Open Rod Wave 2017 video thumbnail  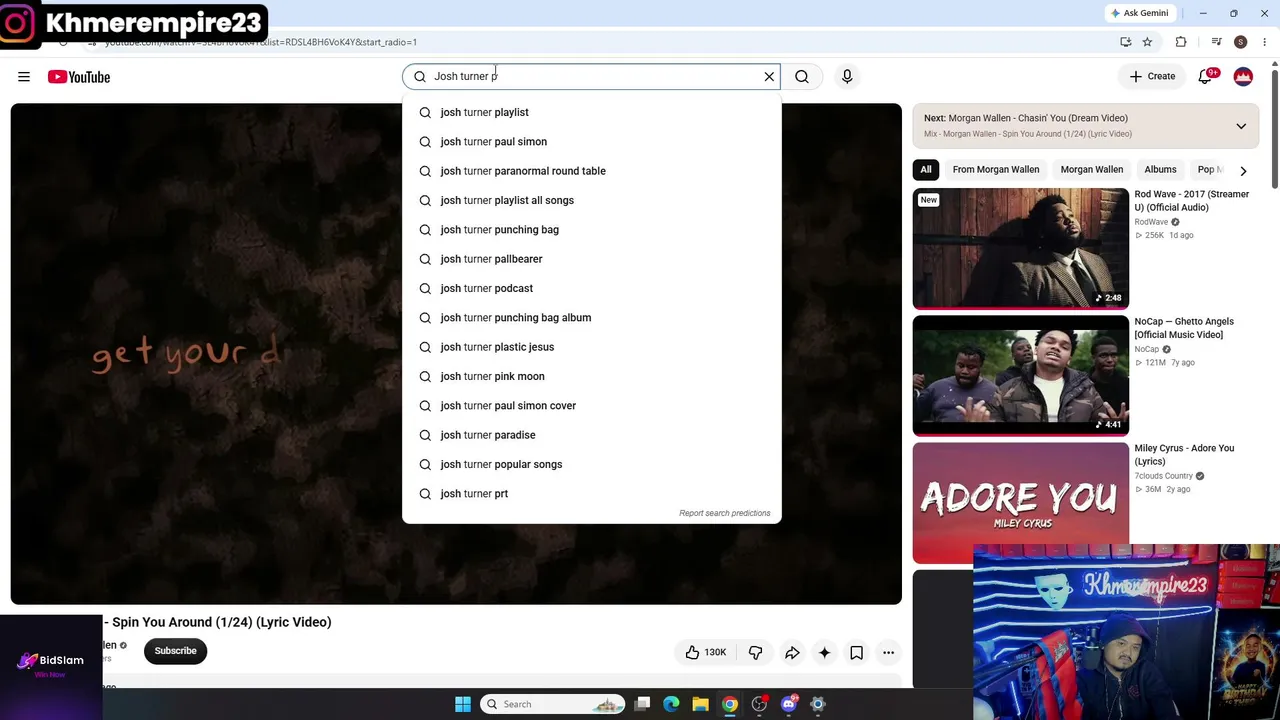(1020, 248)
